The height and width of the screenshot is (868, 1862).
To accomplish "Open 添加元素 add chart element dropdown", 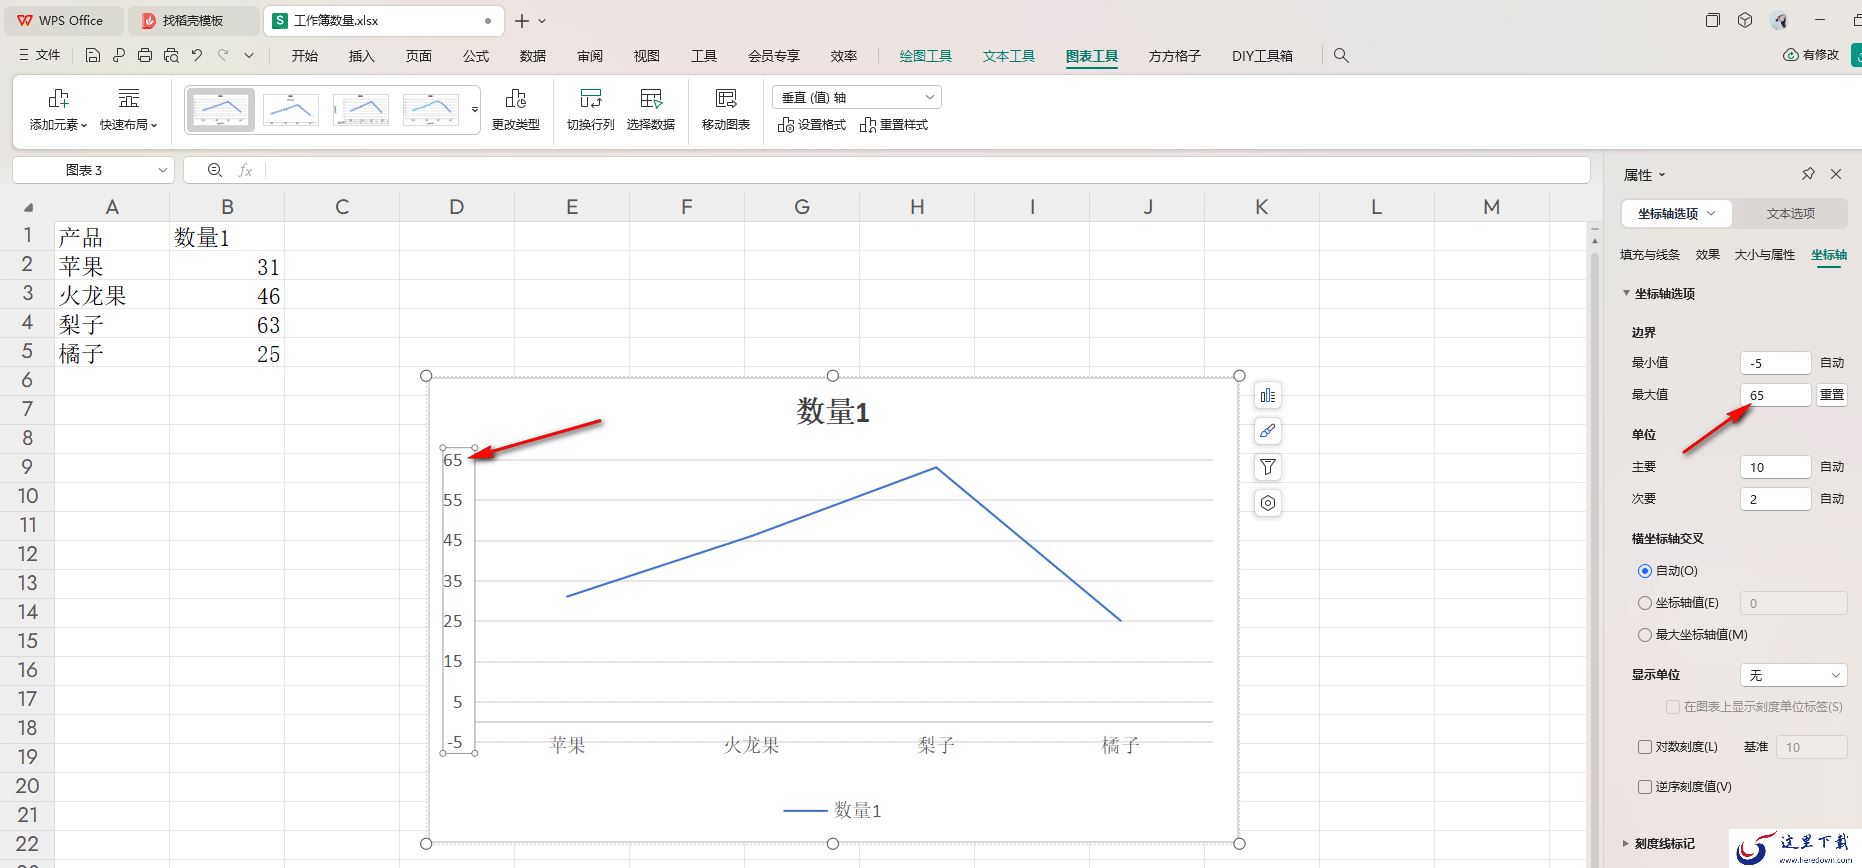I will [58, 110].
